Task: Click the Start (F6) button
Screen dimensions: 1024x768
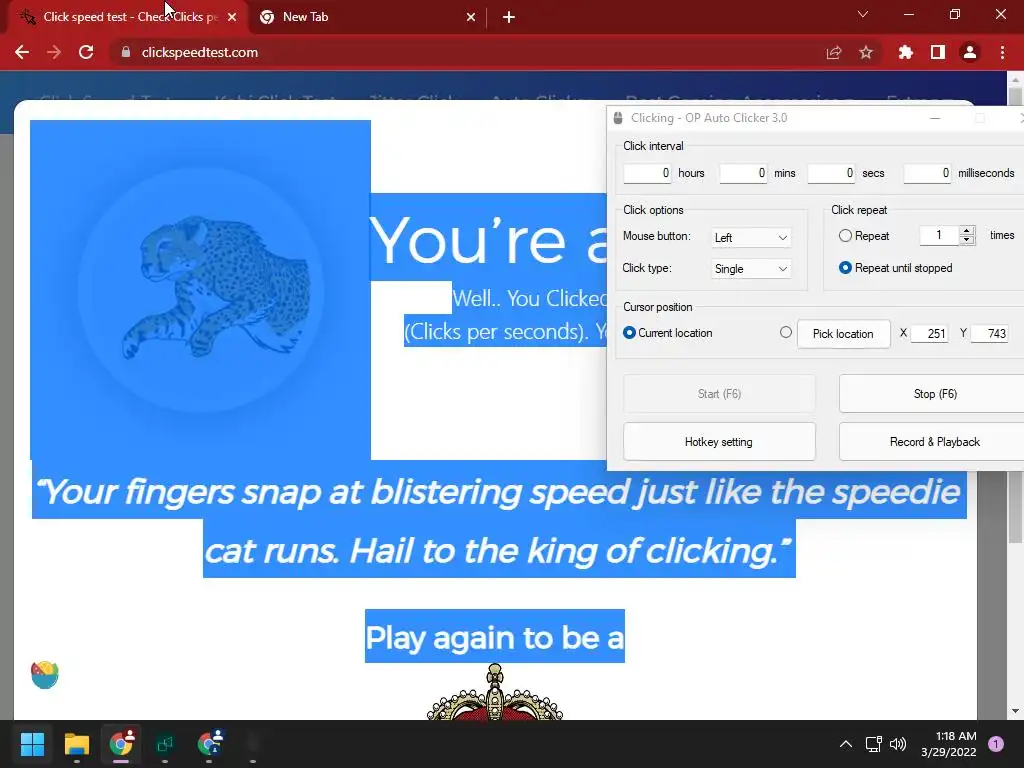Action: (719, 394)
